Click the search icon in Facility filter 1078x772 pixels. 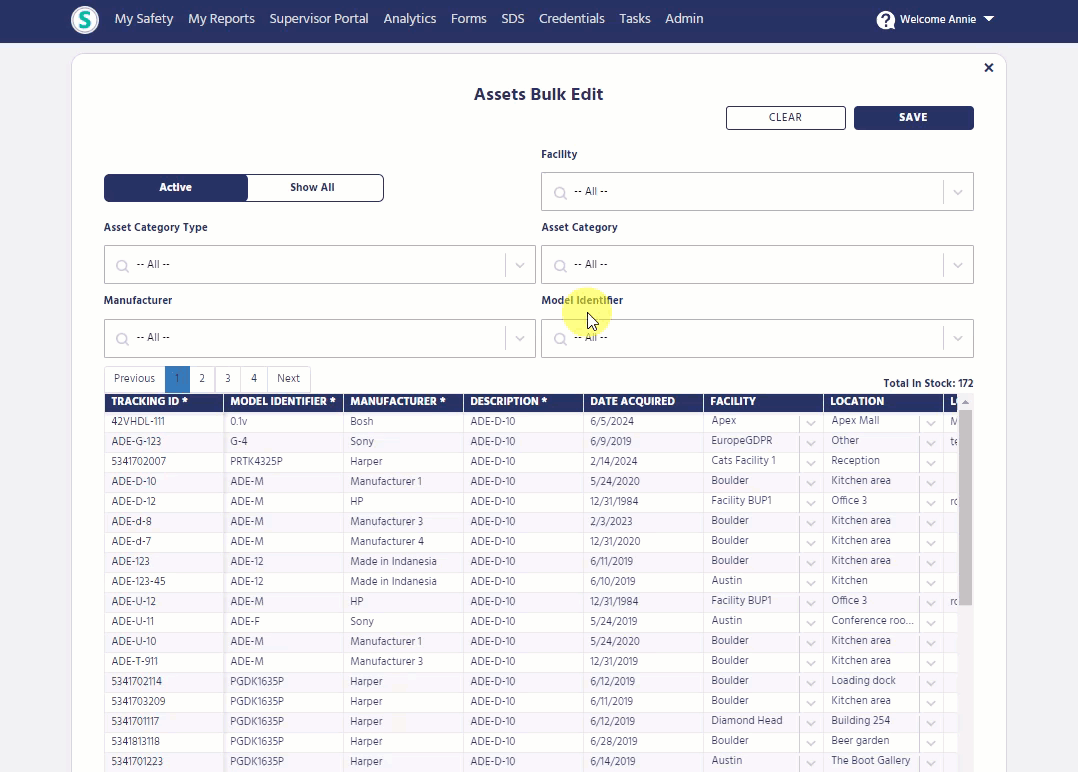560,192
